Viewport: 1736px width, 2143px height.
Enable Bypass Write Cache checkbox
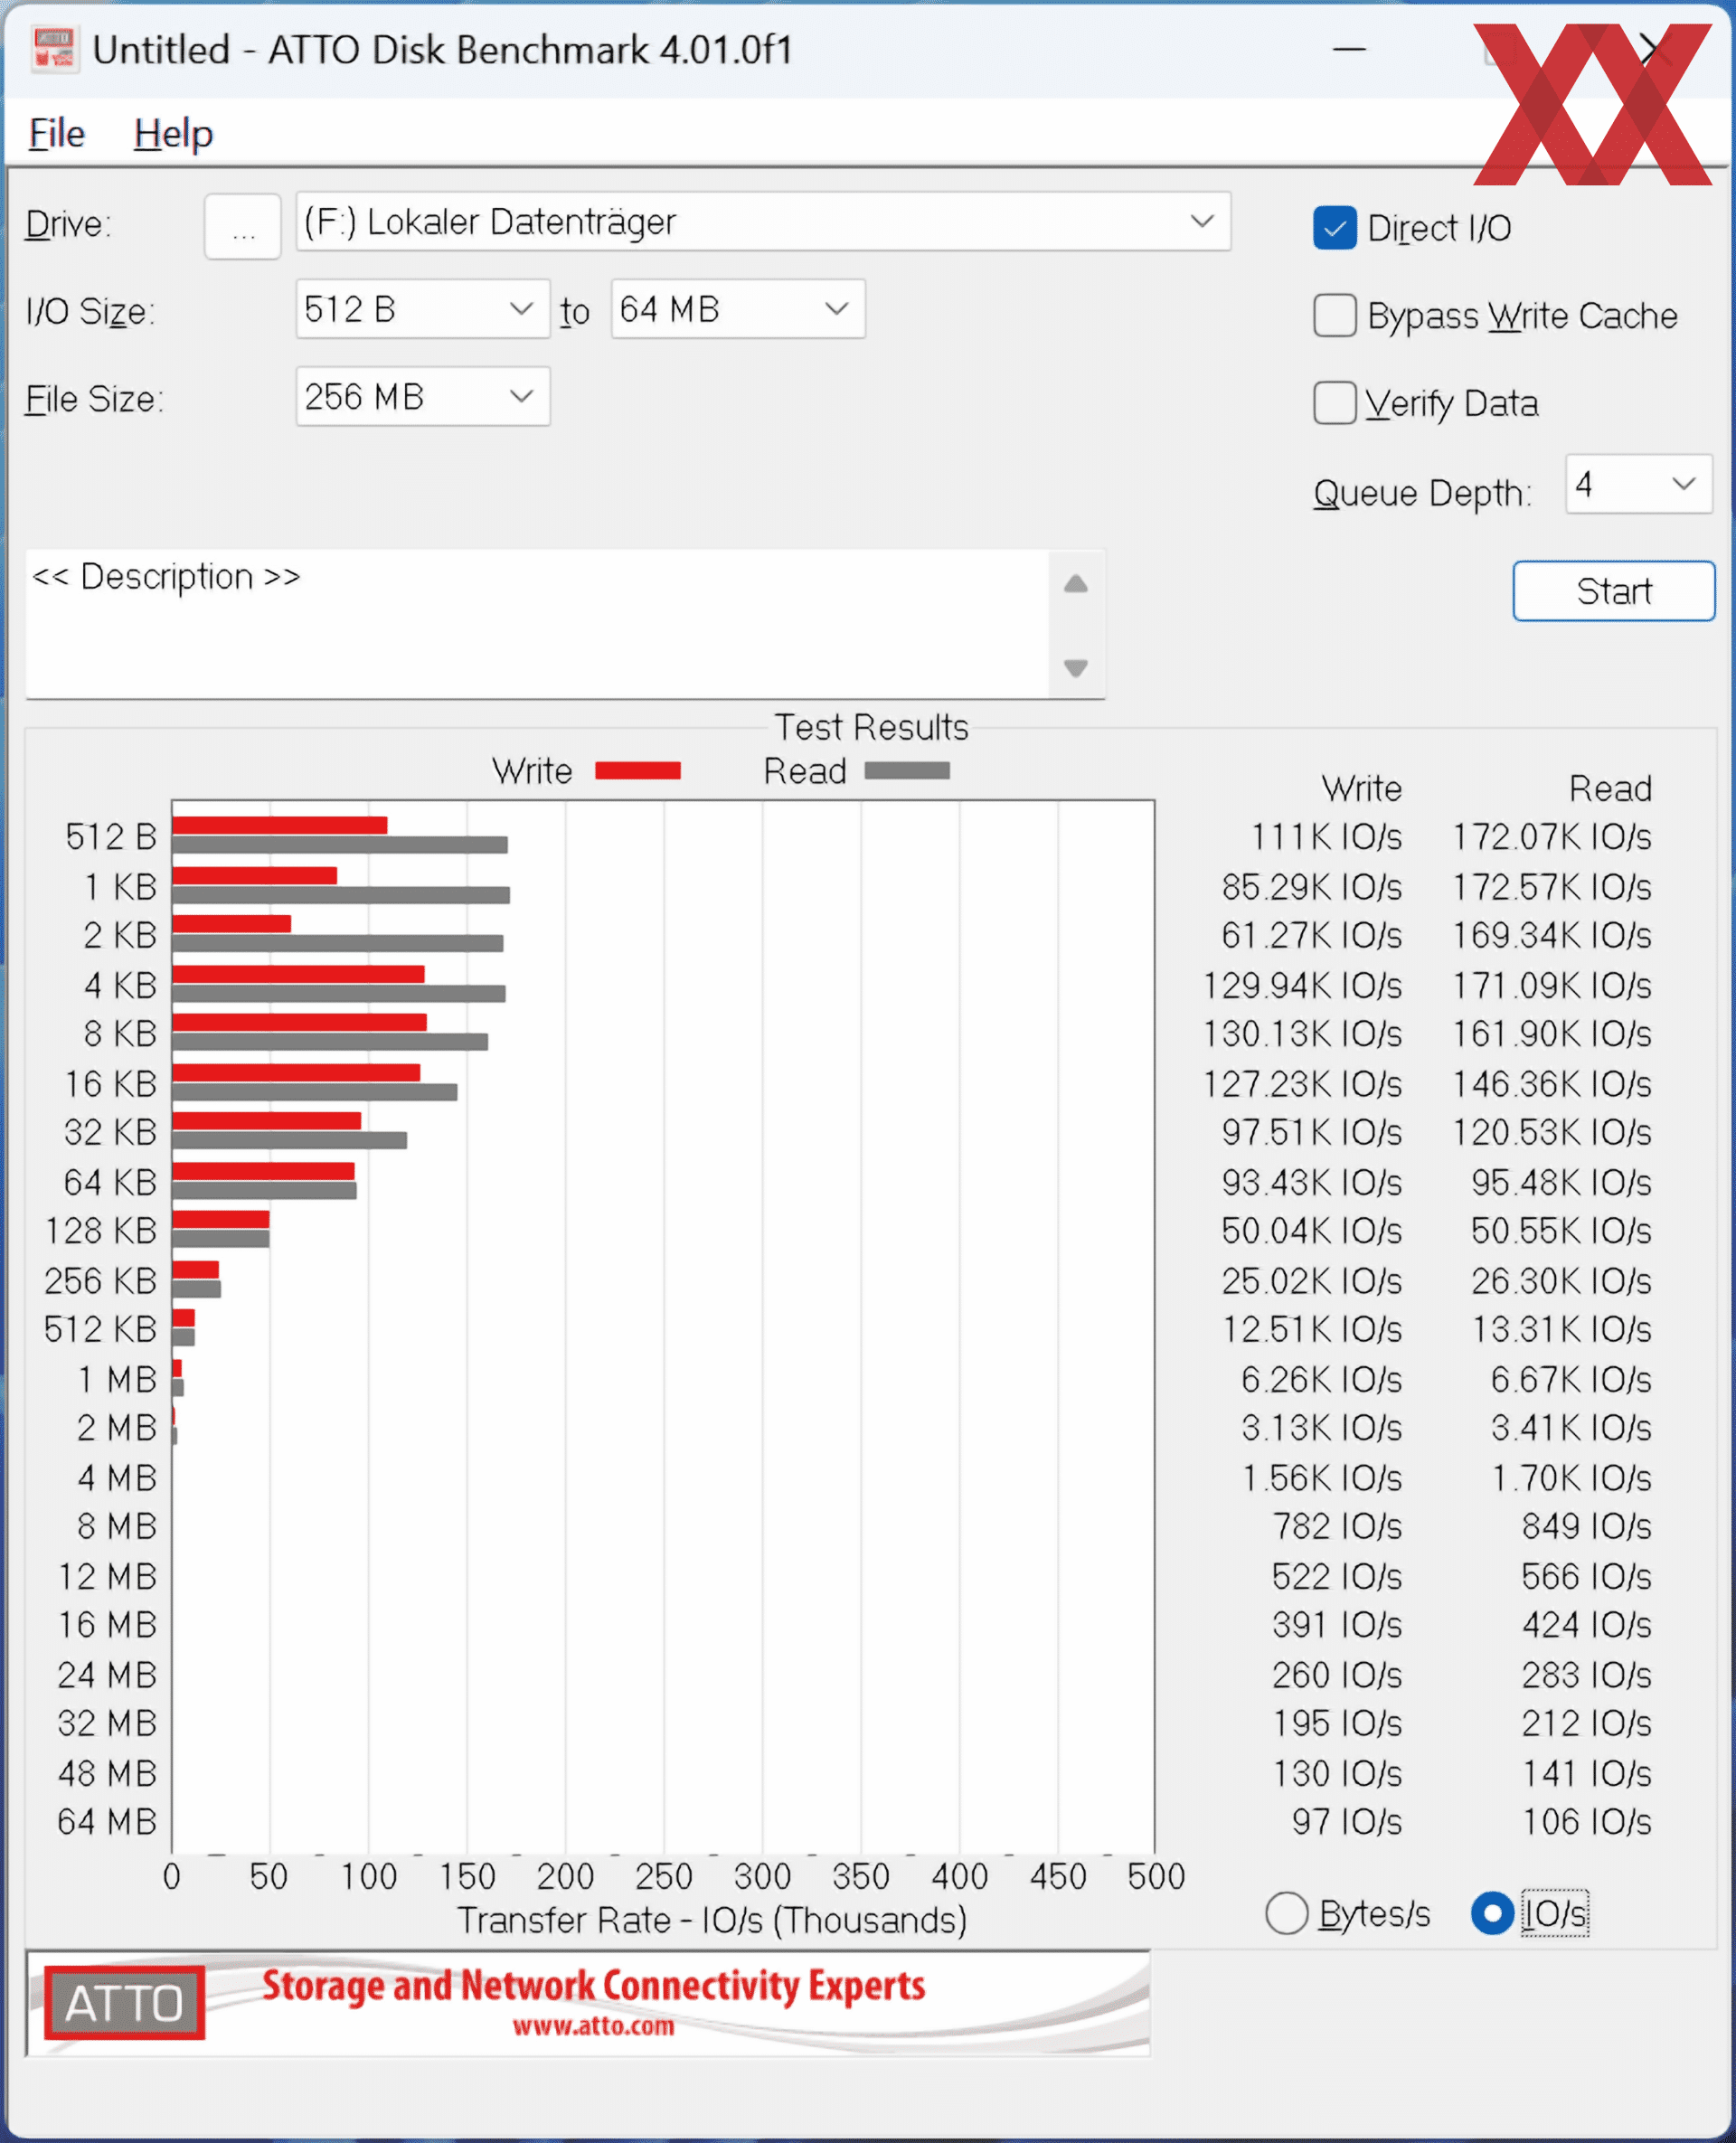1334,316
